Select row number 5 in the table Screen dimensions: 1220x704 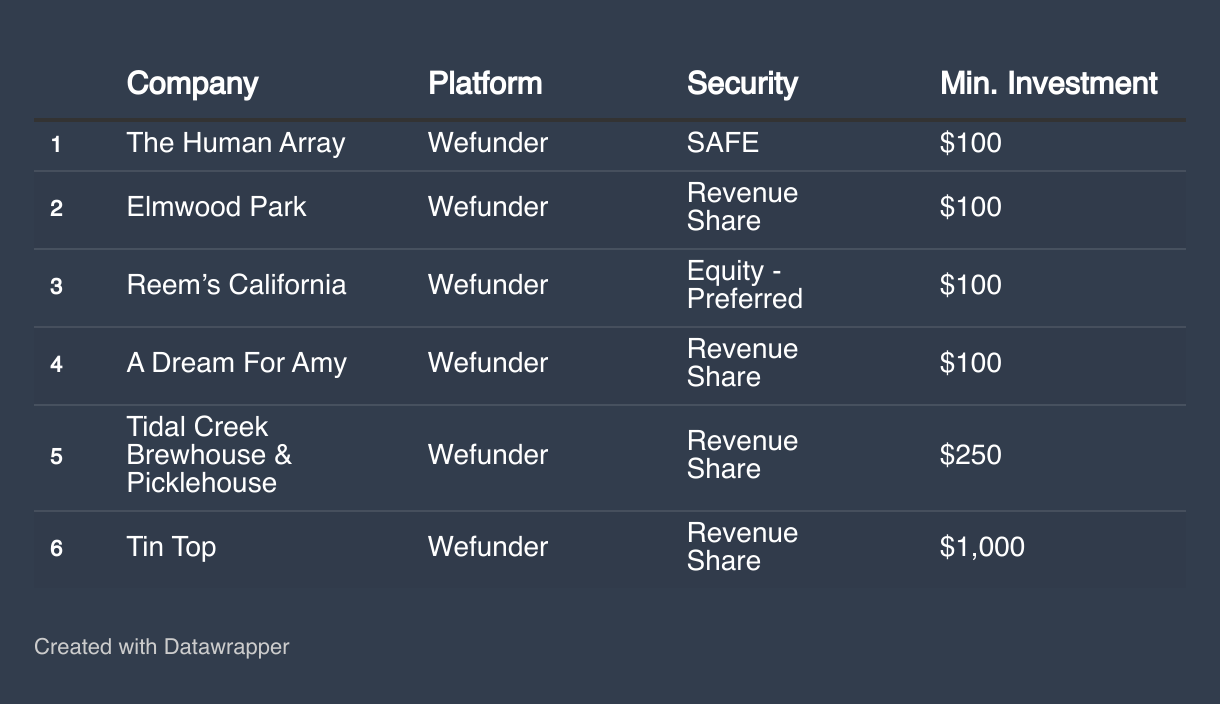coord(56,456)
